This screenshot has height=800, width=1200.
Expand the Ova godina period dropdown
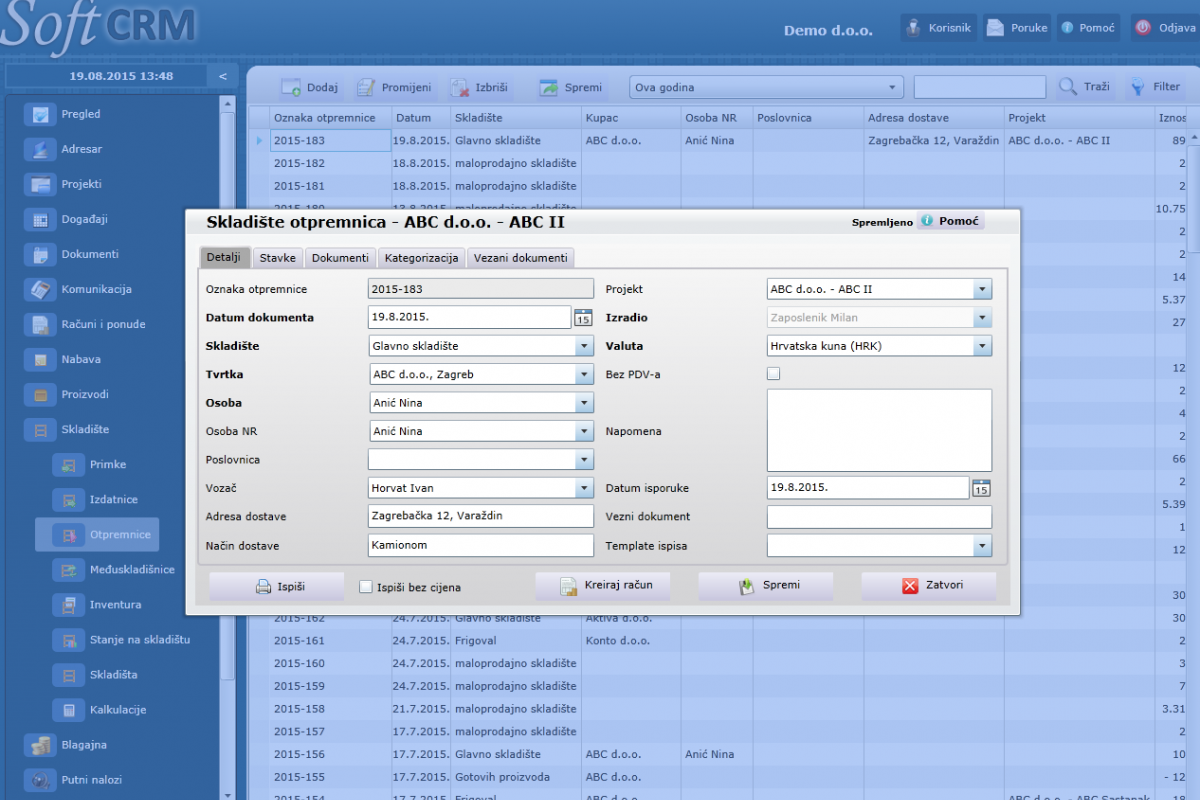(x=893, y=87)
